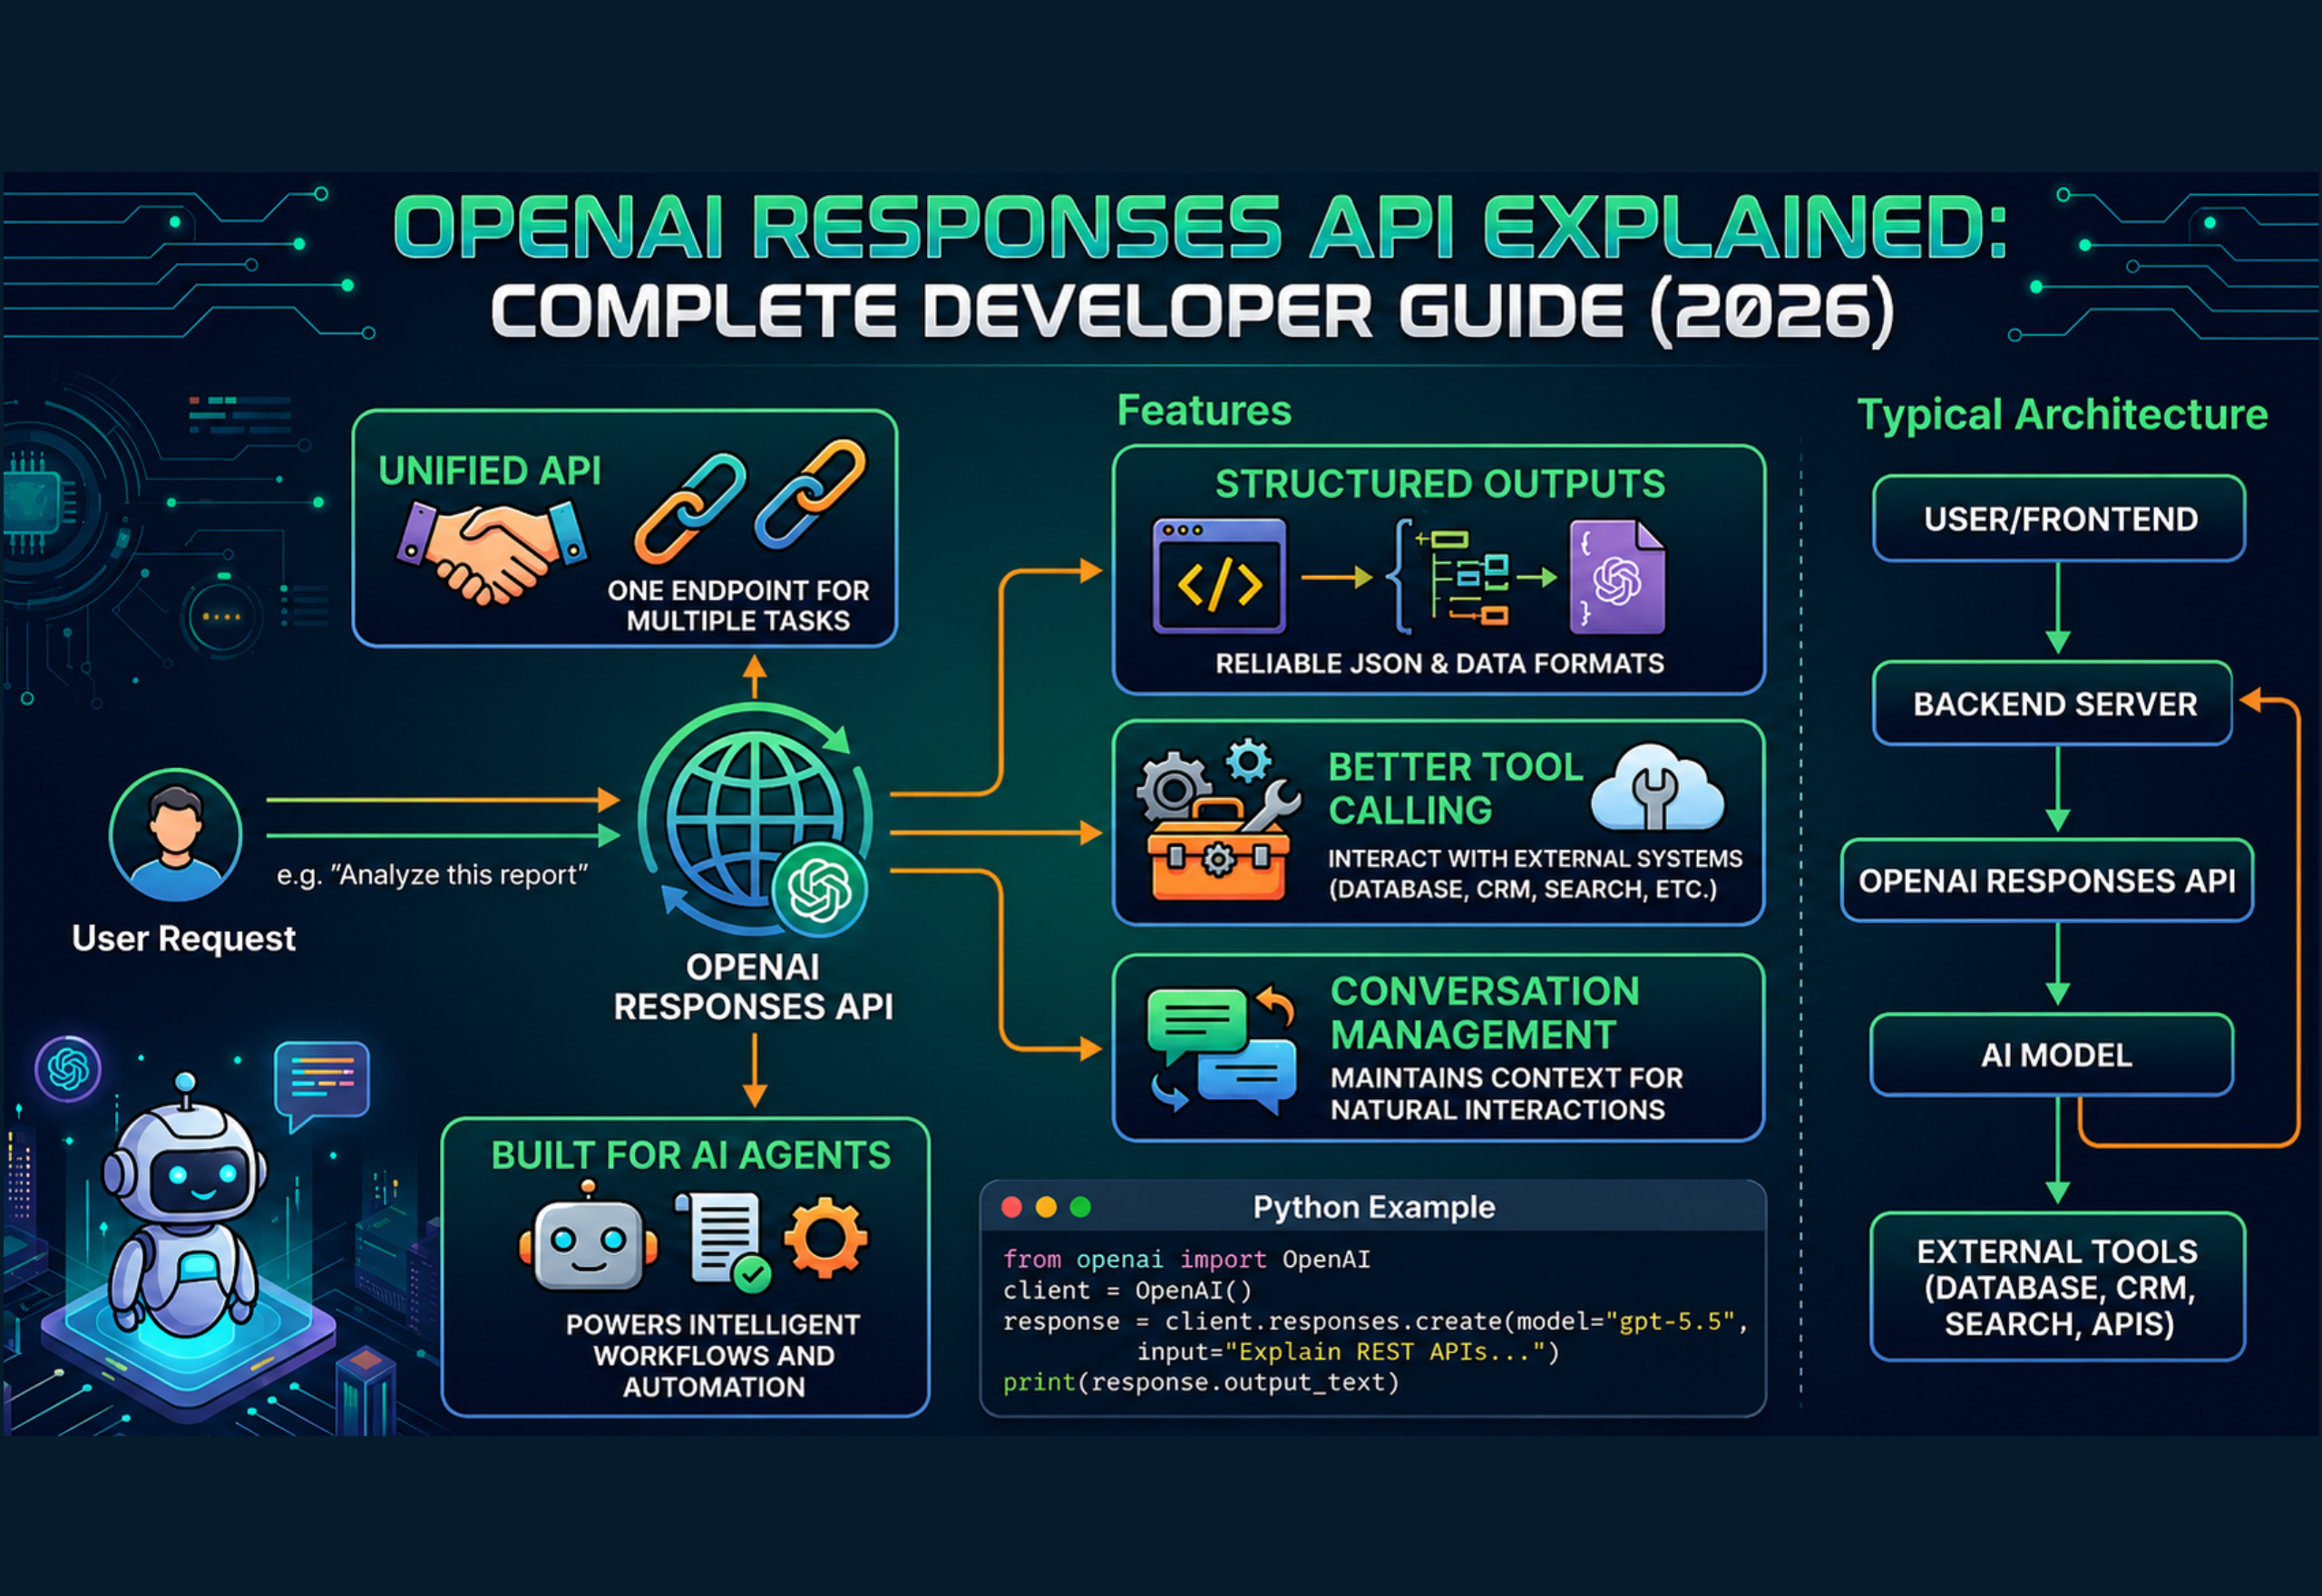Click the 'gpt-5.5' model string in code
The image size is (2322, 1596).
(x=1670, y=1321)
